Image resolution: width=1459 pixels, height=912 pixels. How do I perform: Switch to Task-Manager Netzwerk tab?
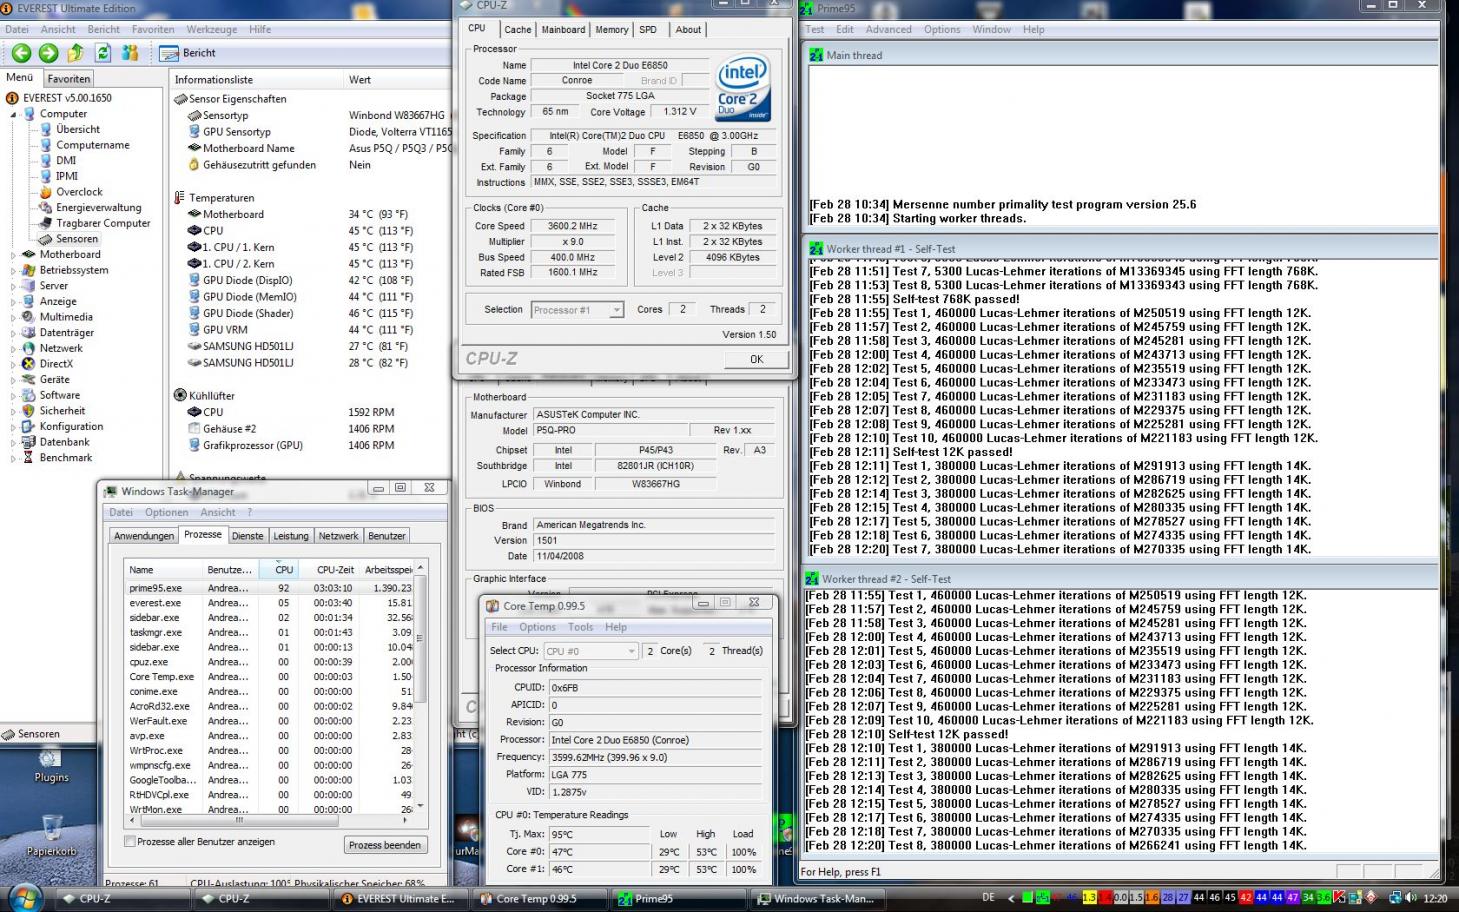click(339, 536)
